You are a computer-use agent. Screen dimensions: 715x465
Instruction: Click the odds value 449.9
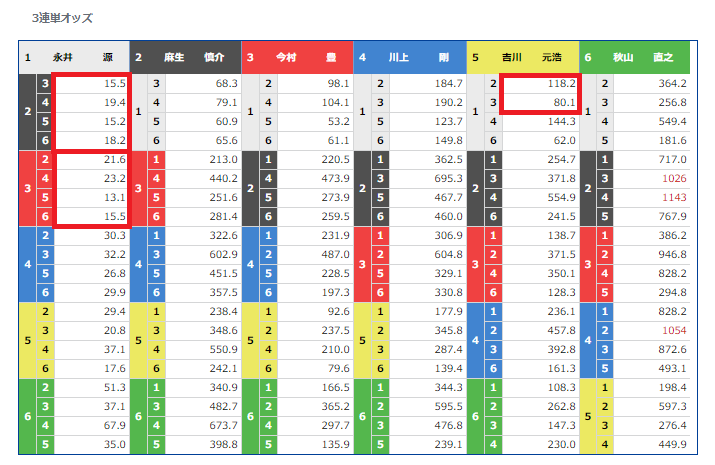(672, 444)
